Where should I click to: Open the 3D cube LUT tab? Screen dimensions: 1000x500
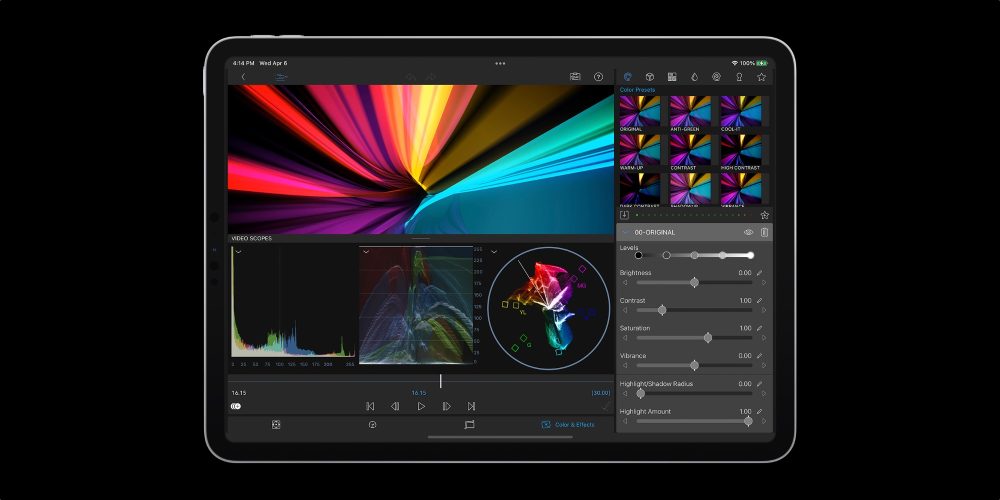649,76
